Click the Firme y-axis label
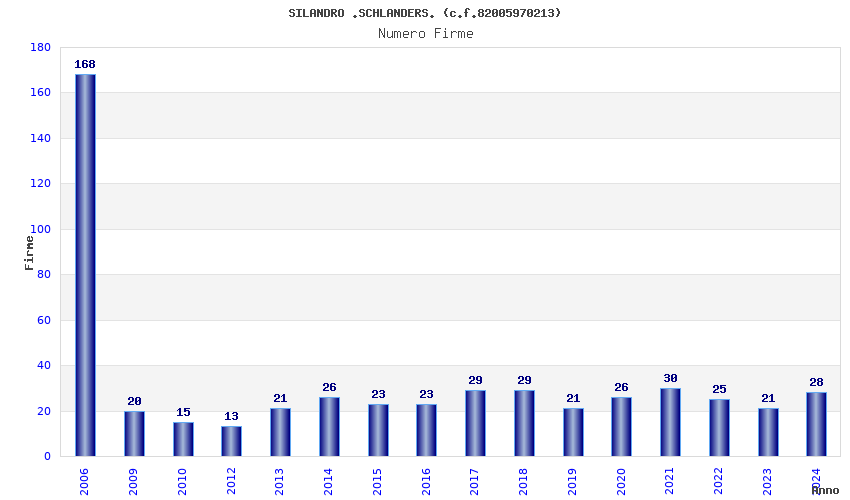850x500 pixels. (29, 253)
